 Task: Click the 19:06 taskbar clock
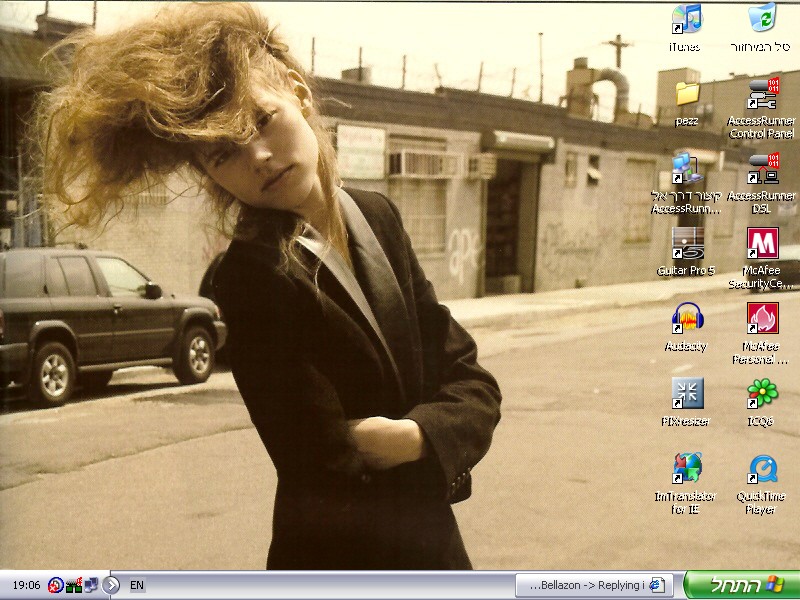(25, 585)
